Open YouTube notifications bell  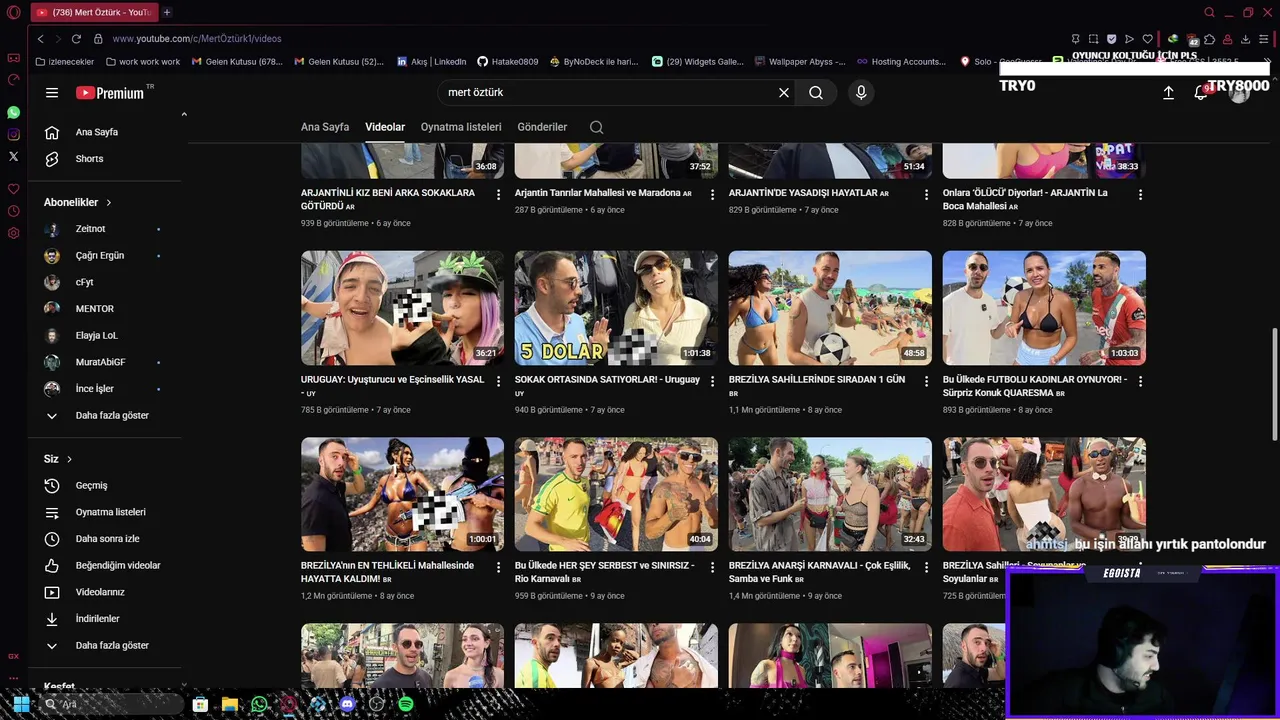pos(1201,92)
